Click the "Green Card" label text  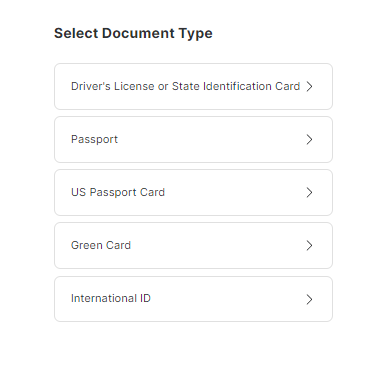pos(101,245)
